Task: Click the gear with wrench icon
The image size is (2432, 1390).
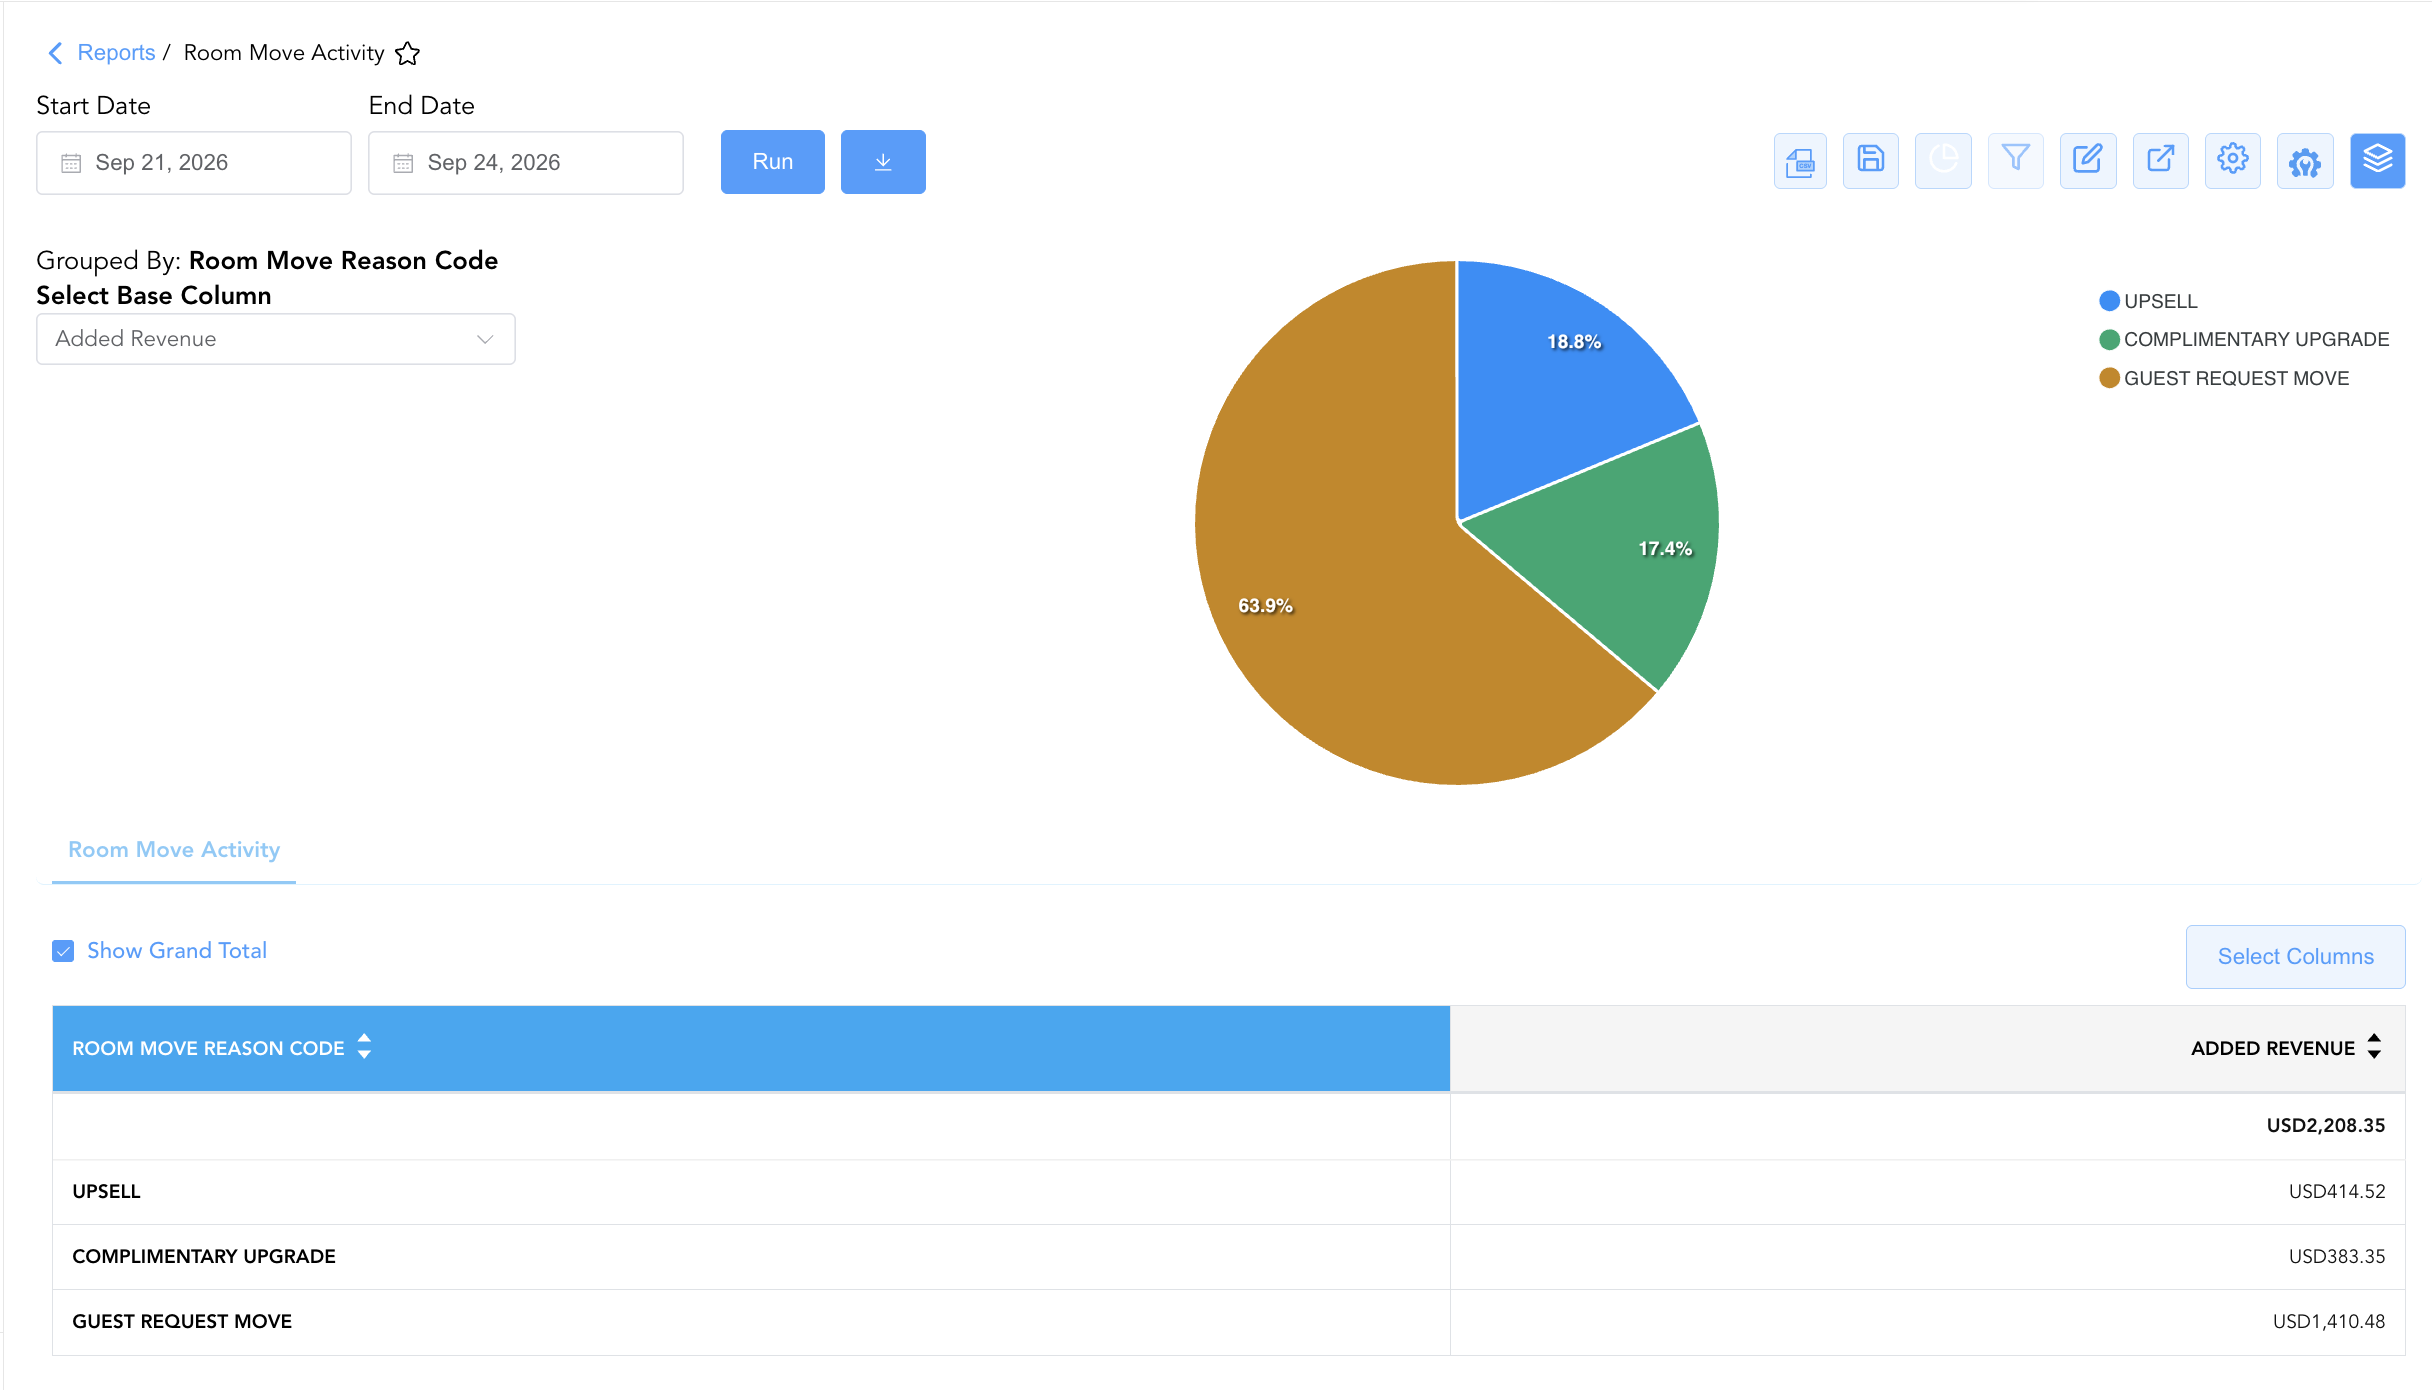Action: pos(2305,161)
